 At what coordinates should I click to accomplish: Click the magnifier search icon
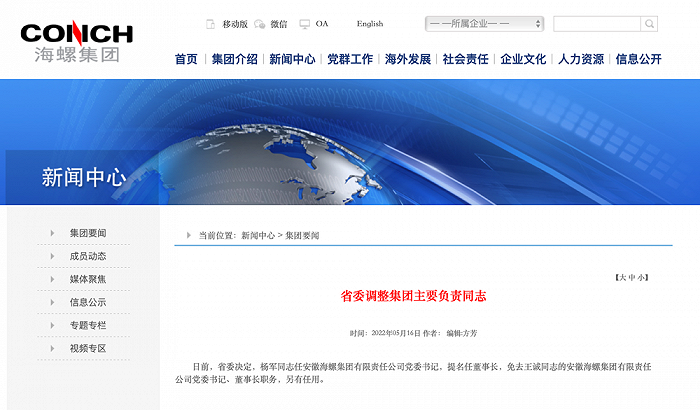tap(649, 23)
